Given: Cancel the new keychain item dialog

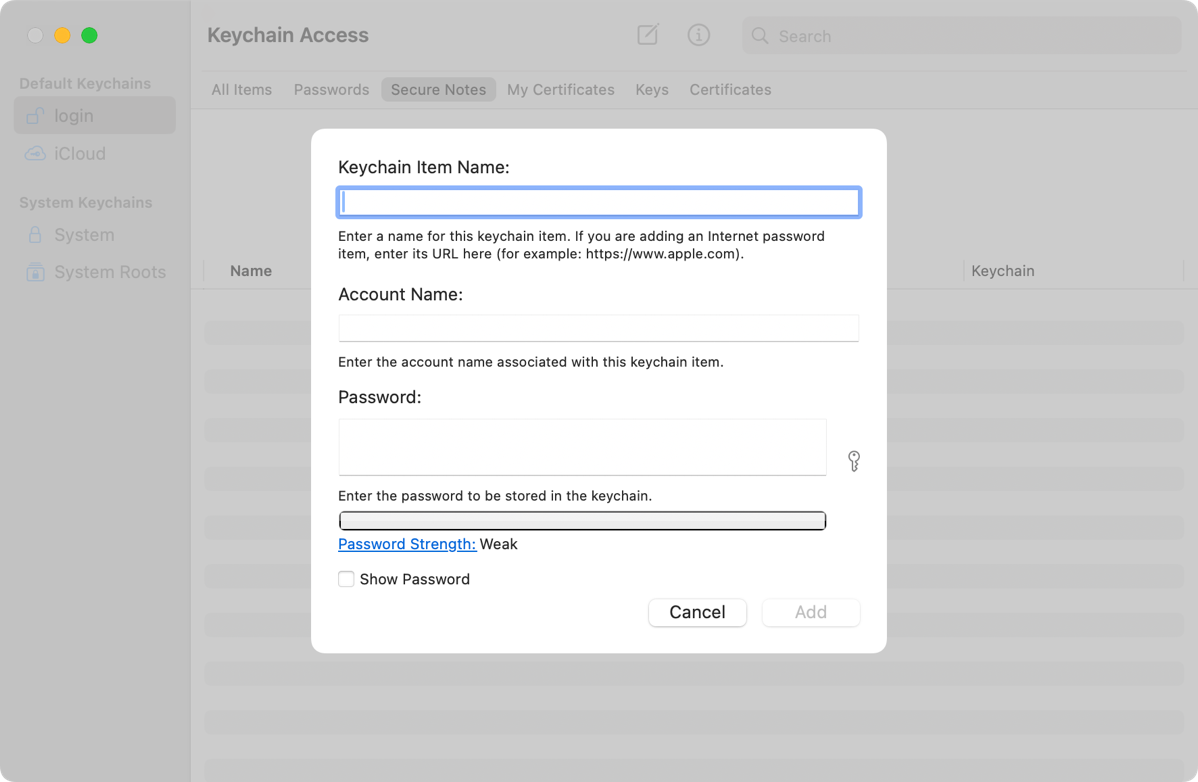Looking at the screenshot, I should coord(697,612).
